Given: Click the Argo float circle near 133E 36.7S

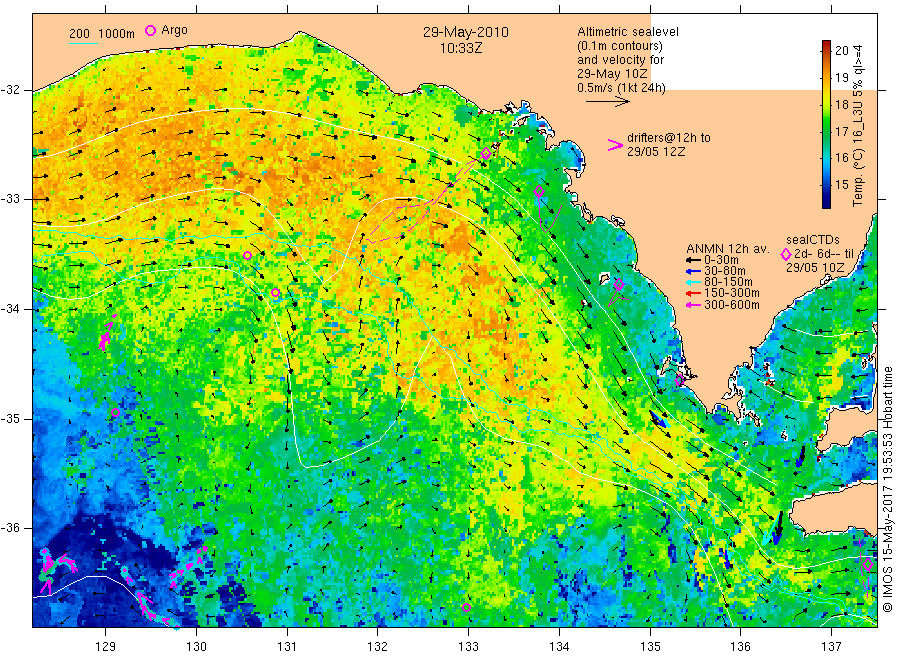Looking at the screenshot, I should click(x=467, y=607).
